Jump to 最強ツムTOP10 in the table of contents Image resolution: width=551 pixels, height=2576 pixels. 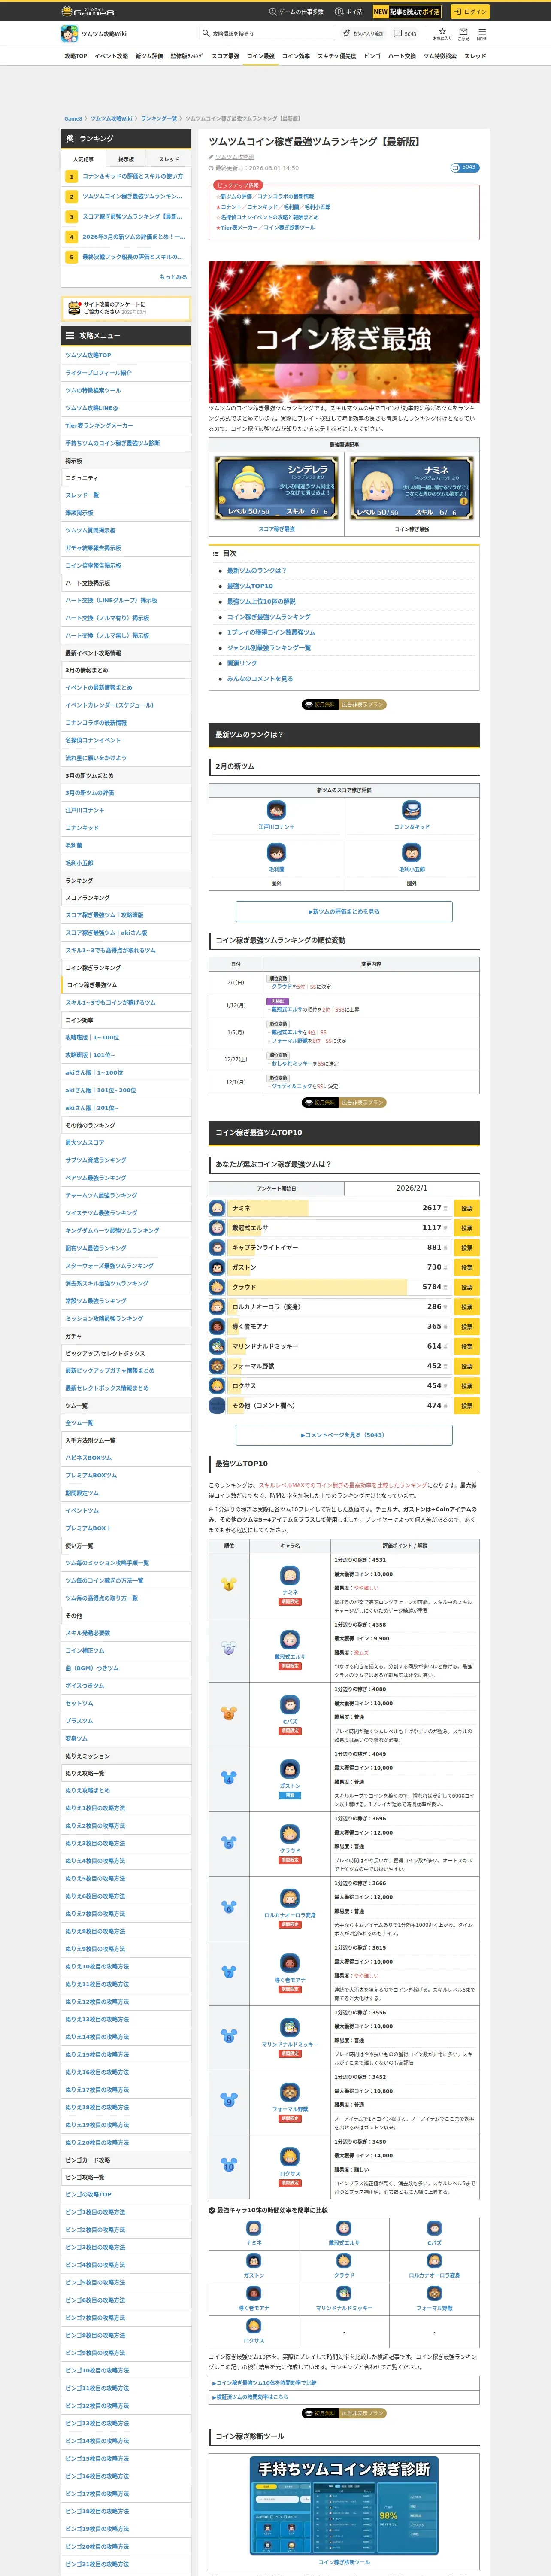coord(250,586)
